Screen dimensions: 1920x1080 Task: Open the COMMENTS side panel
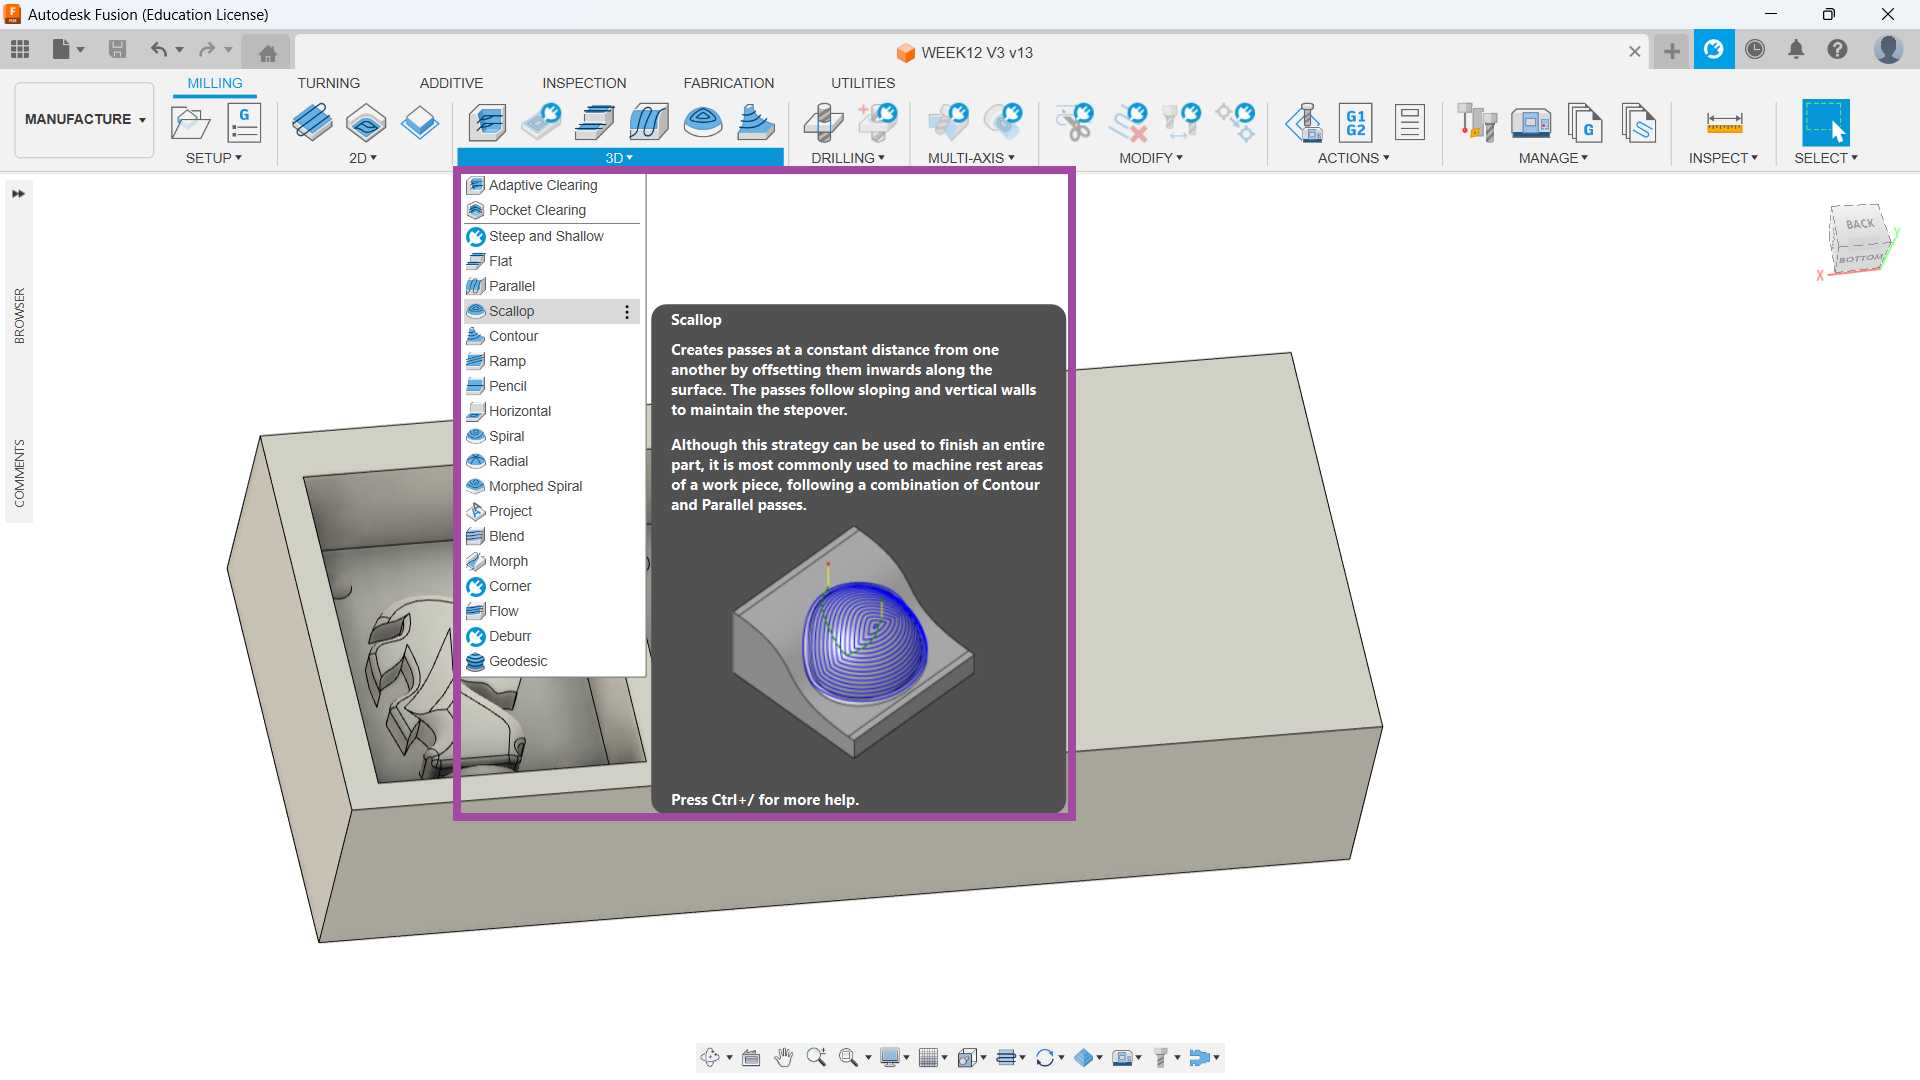click(19, 473)
